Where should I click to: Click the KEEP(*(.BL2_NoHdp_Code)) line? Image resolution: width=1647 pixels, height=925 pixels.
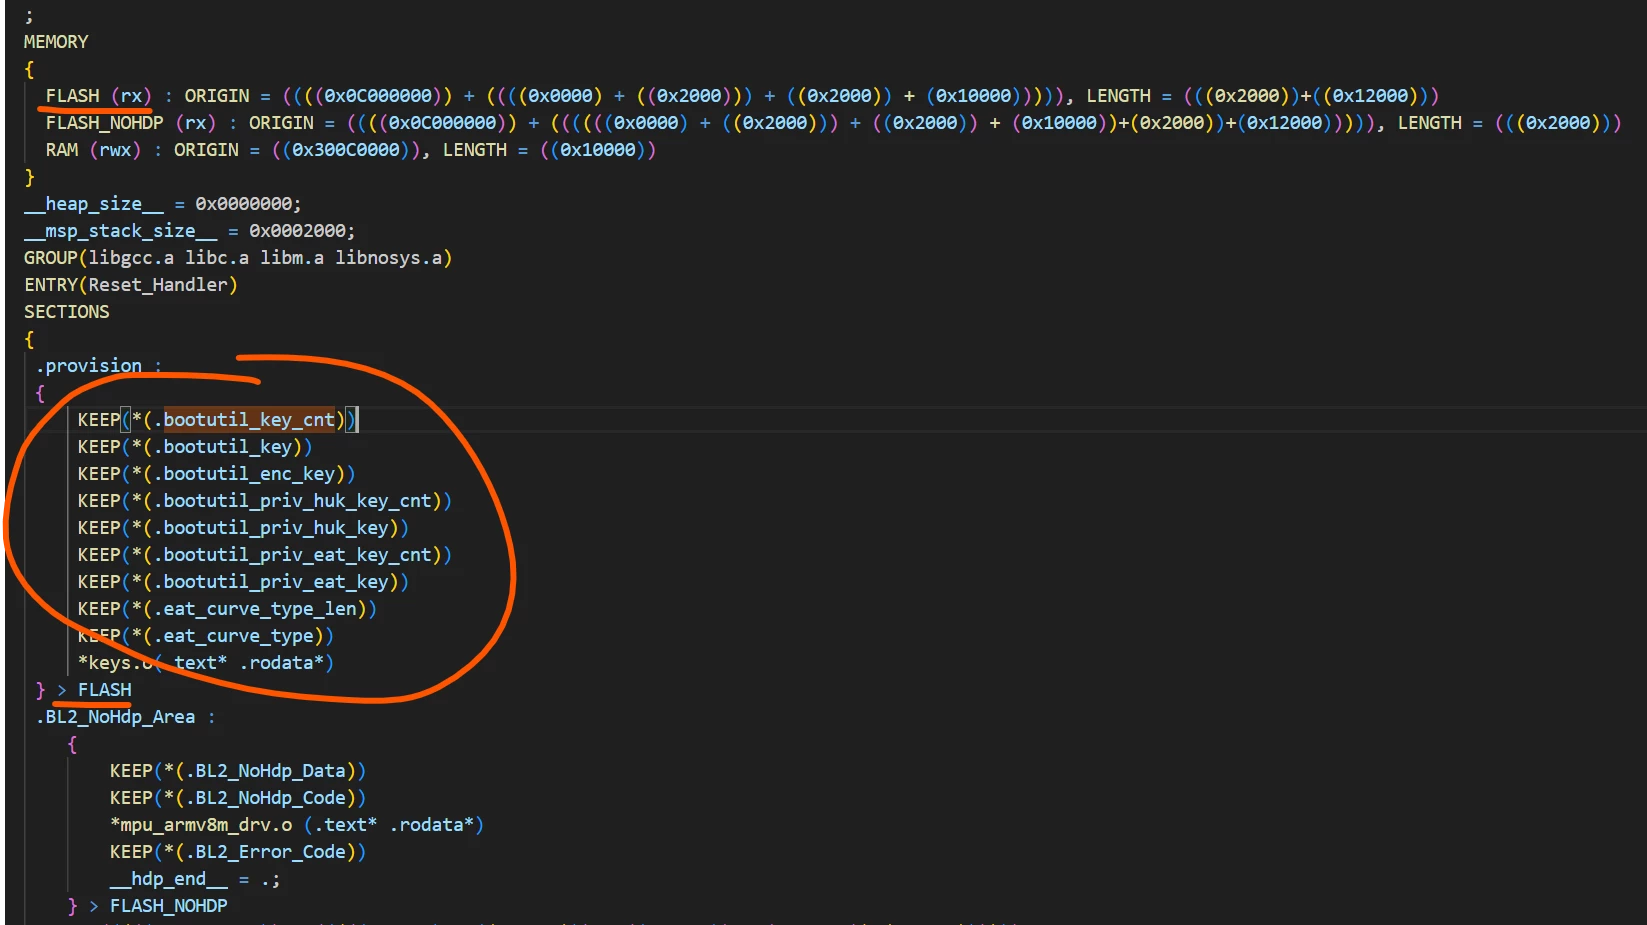click(x=238, y=798)
